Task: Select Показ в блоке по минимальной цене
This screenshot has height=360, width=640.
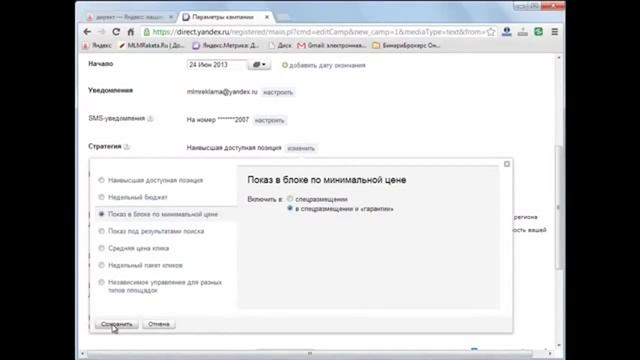Action: 101,214
